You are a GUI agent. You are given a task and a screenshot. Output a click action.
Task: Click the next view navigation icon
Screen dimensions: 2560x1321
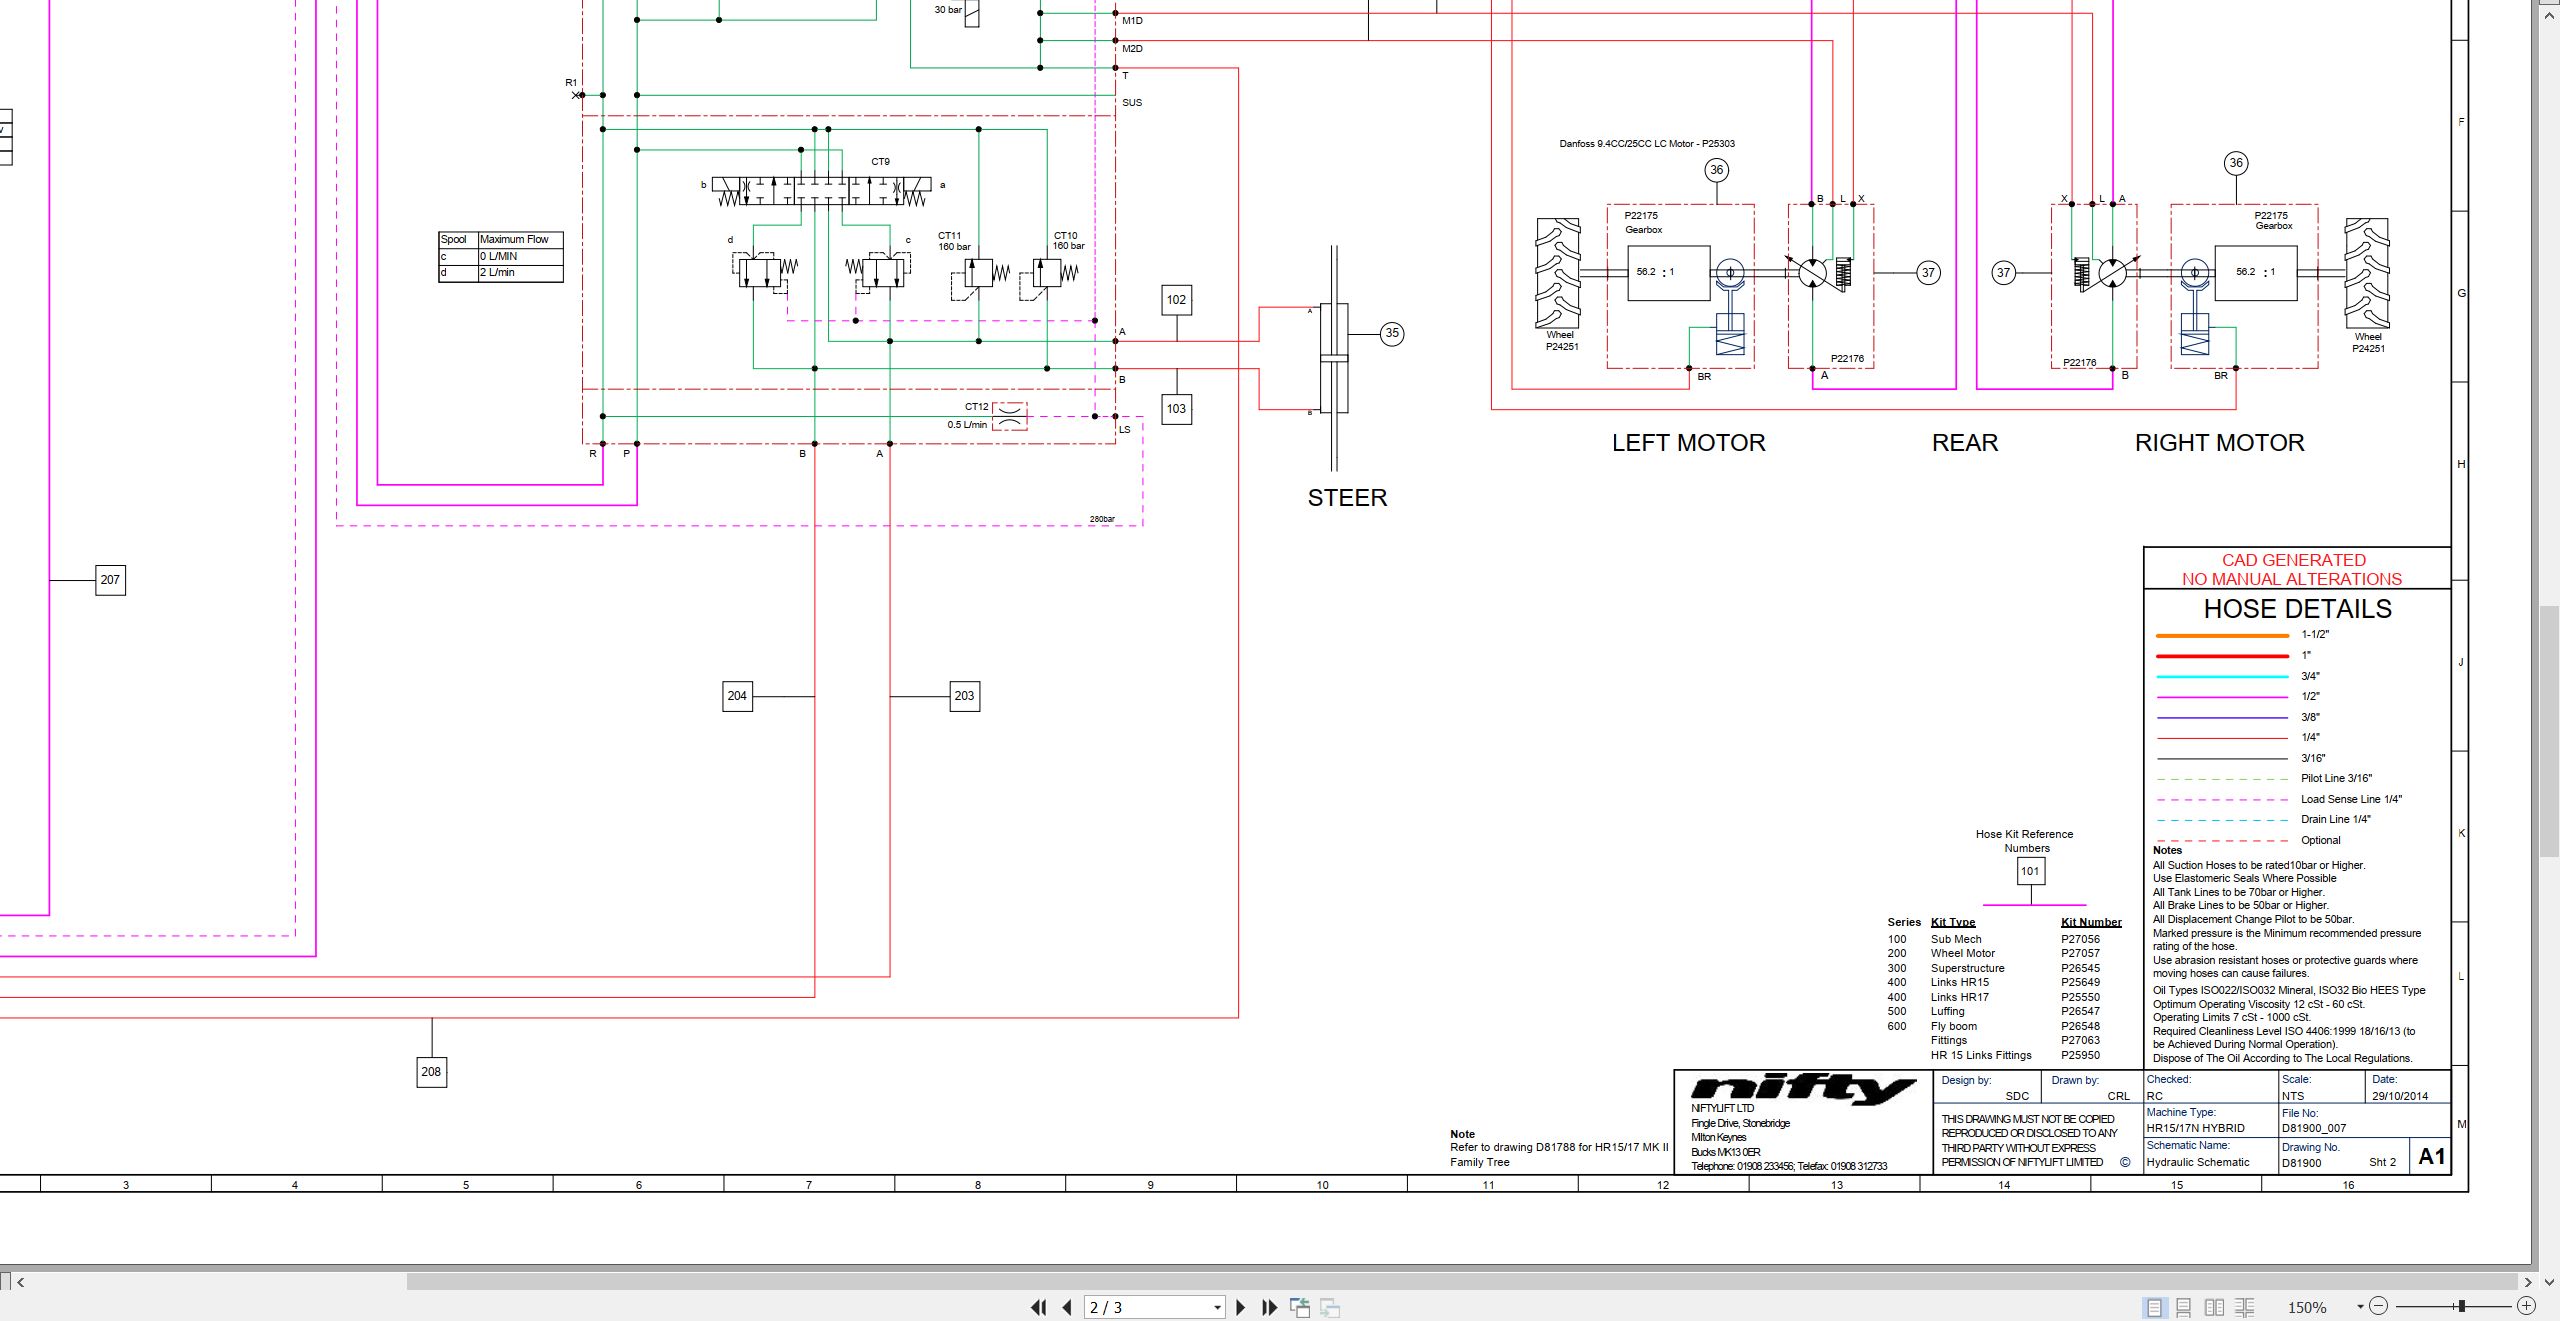coord(1330,1307)
